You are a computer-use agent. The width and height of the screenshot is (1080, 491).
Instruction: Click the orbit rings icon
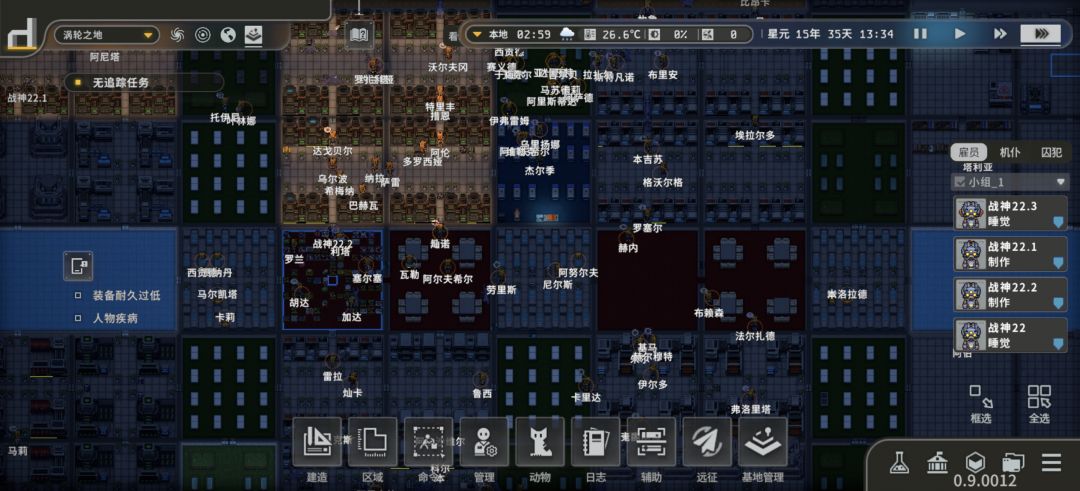click(x=202, y=35)
